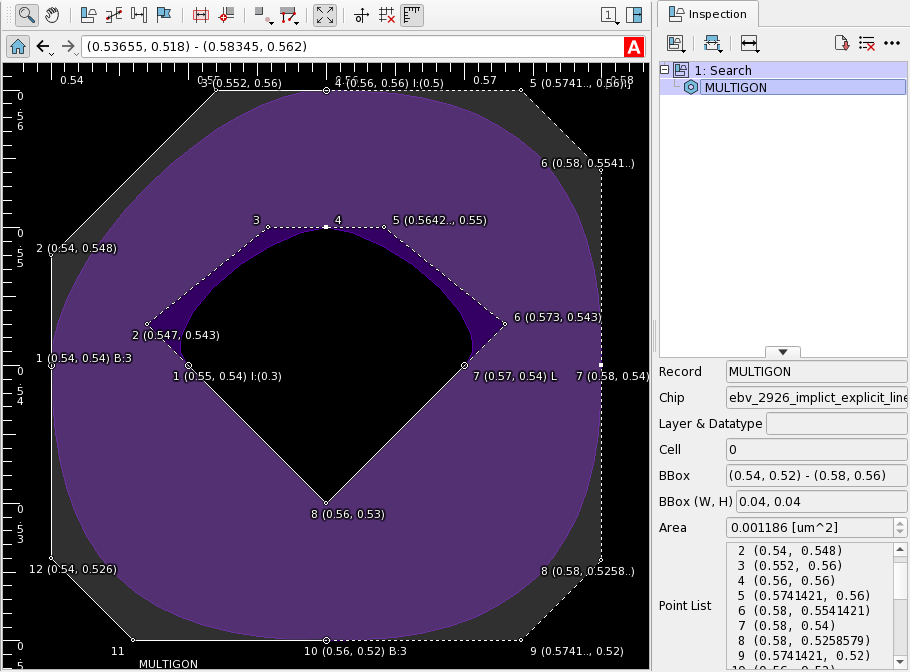This screenshot has height=672, width=910.
Task: Activate the pan hand tool
Action: click(x=52, y=15)
